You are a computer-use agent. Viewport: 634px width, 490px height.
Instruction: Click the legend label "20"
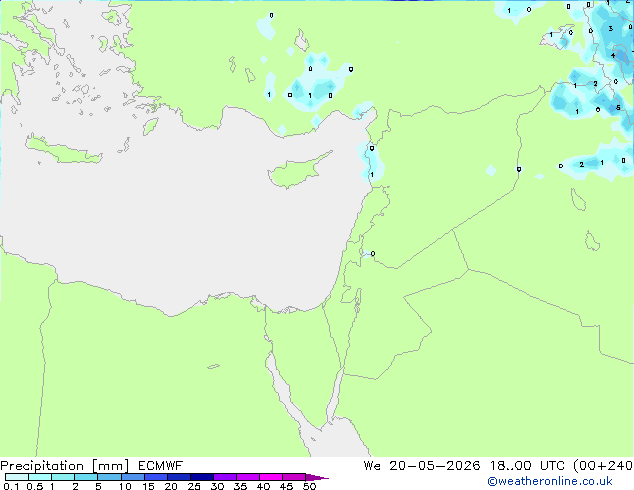tap(171, 486)
